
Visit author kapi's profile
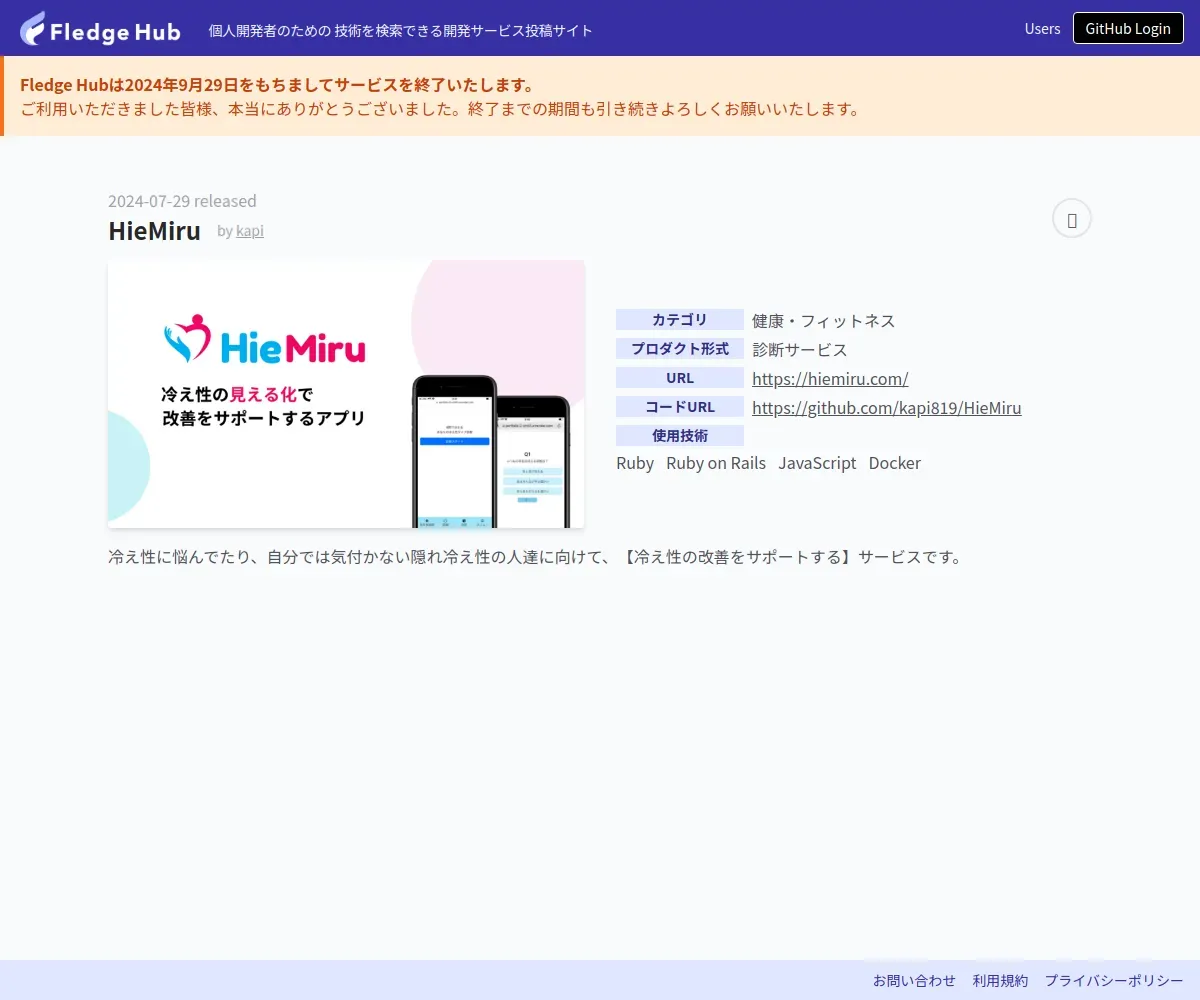250,230
